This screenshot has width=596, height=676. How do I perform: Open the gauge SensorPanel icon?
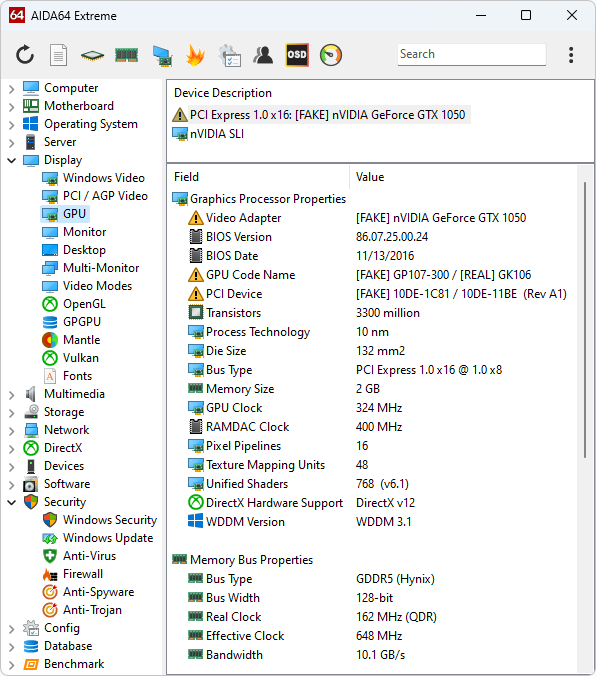point(331,55)
